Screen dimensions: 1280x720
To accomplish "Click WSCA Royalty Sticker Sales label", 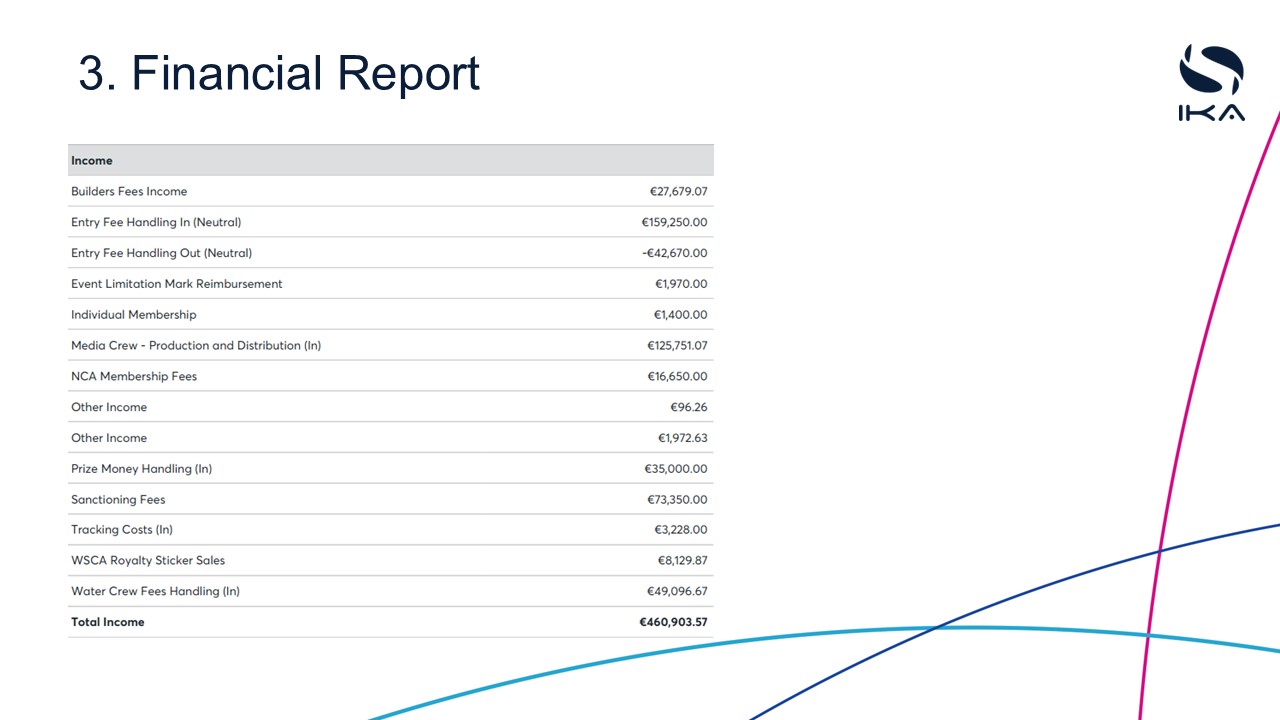I will coord(148,561).
